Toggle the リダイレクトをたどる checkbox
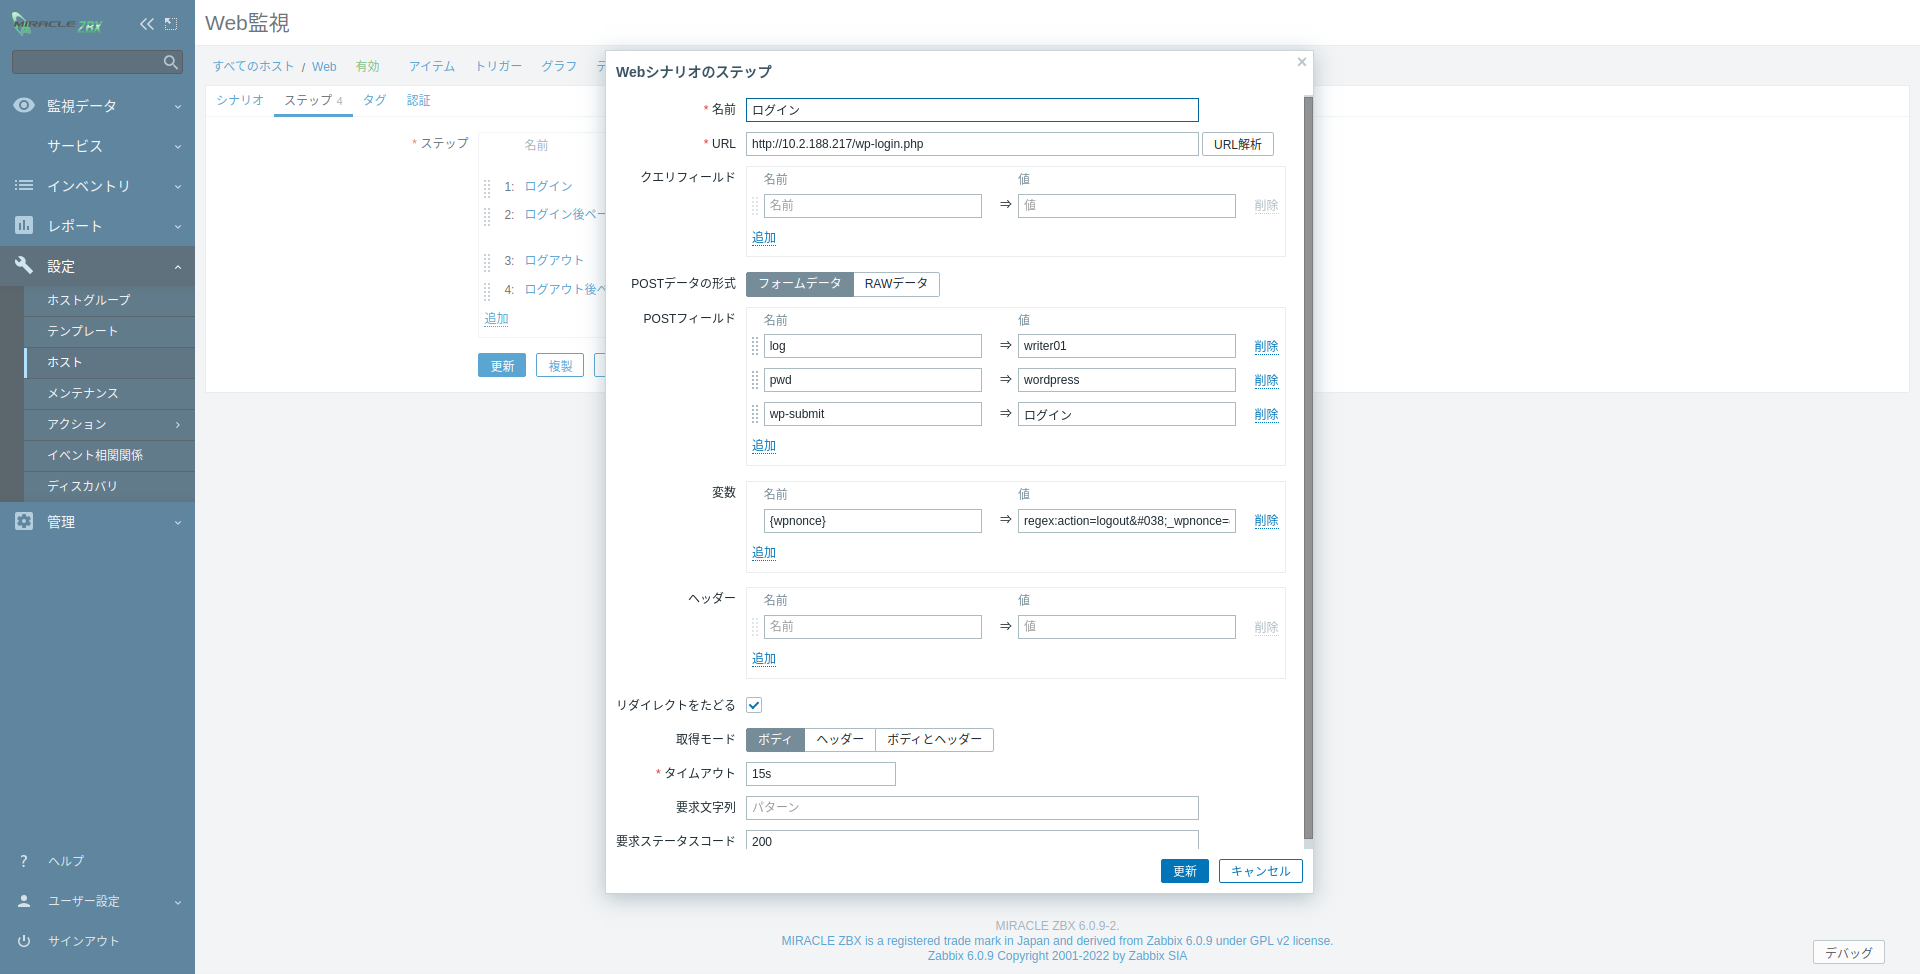 [754, 705]
